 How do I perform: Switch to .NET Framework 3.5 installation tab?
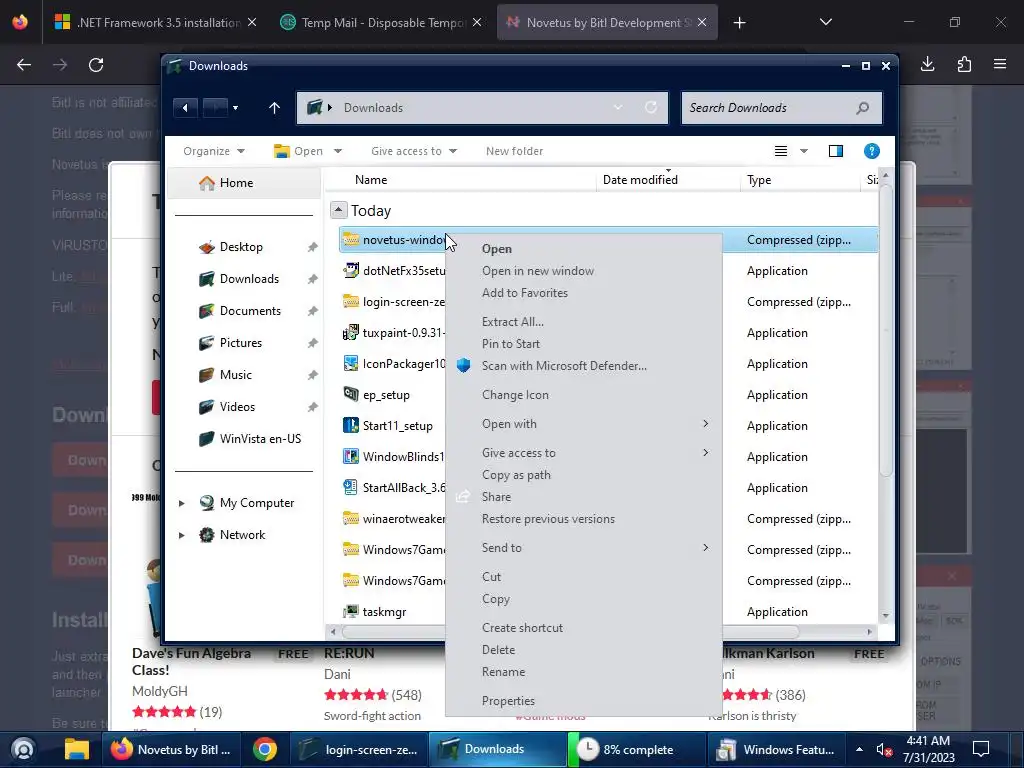(156, 22)
